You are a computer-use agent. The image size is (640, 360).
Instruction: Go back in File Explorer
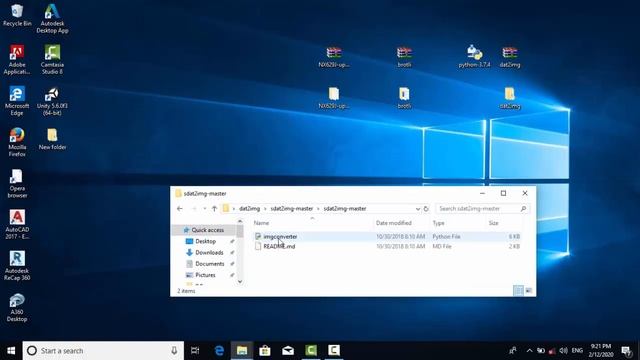click(180, 209)
